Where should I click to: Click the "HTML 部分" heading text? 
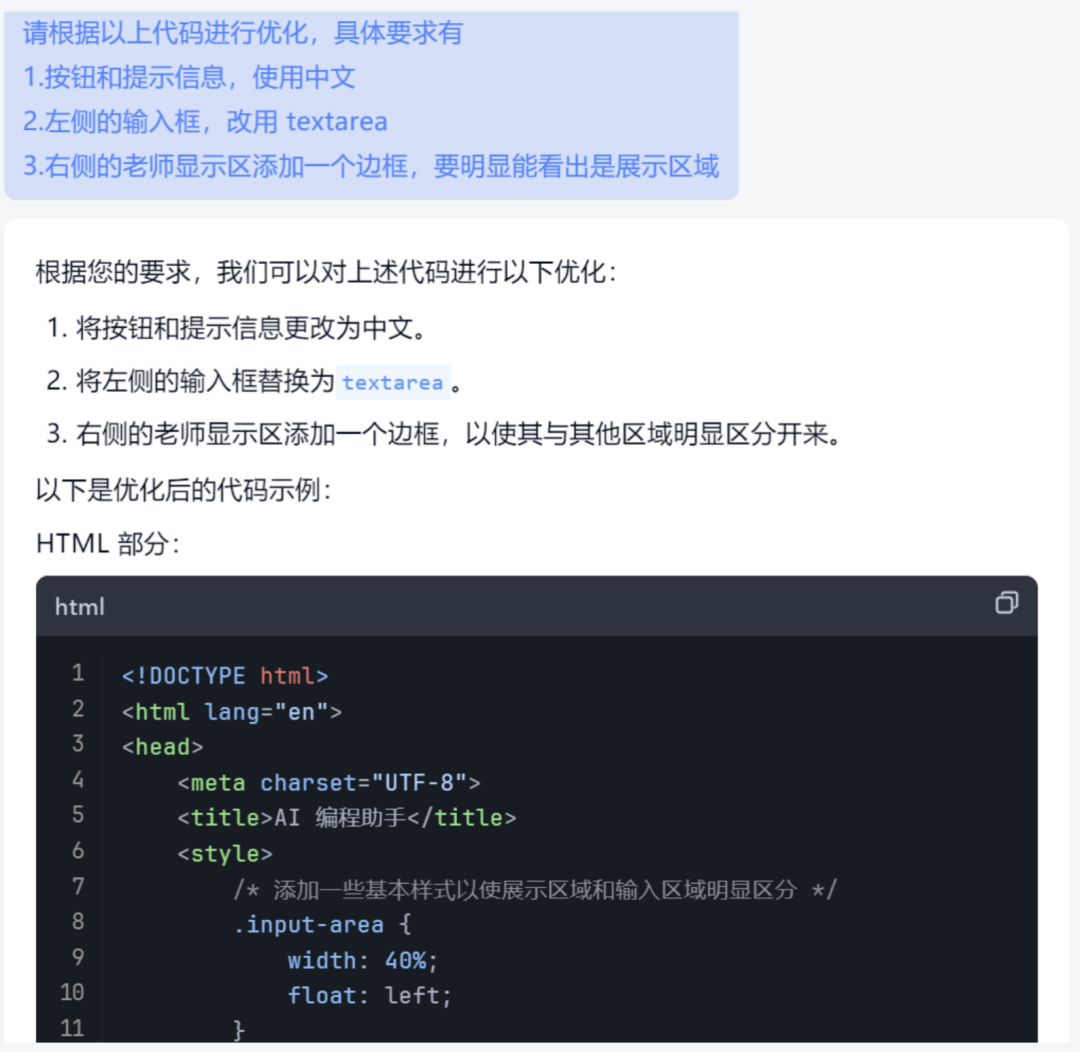coord(108,544)
